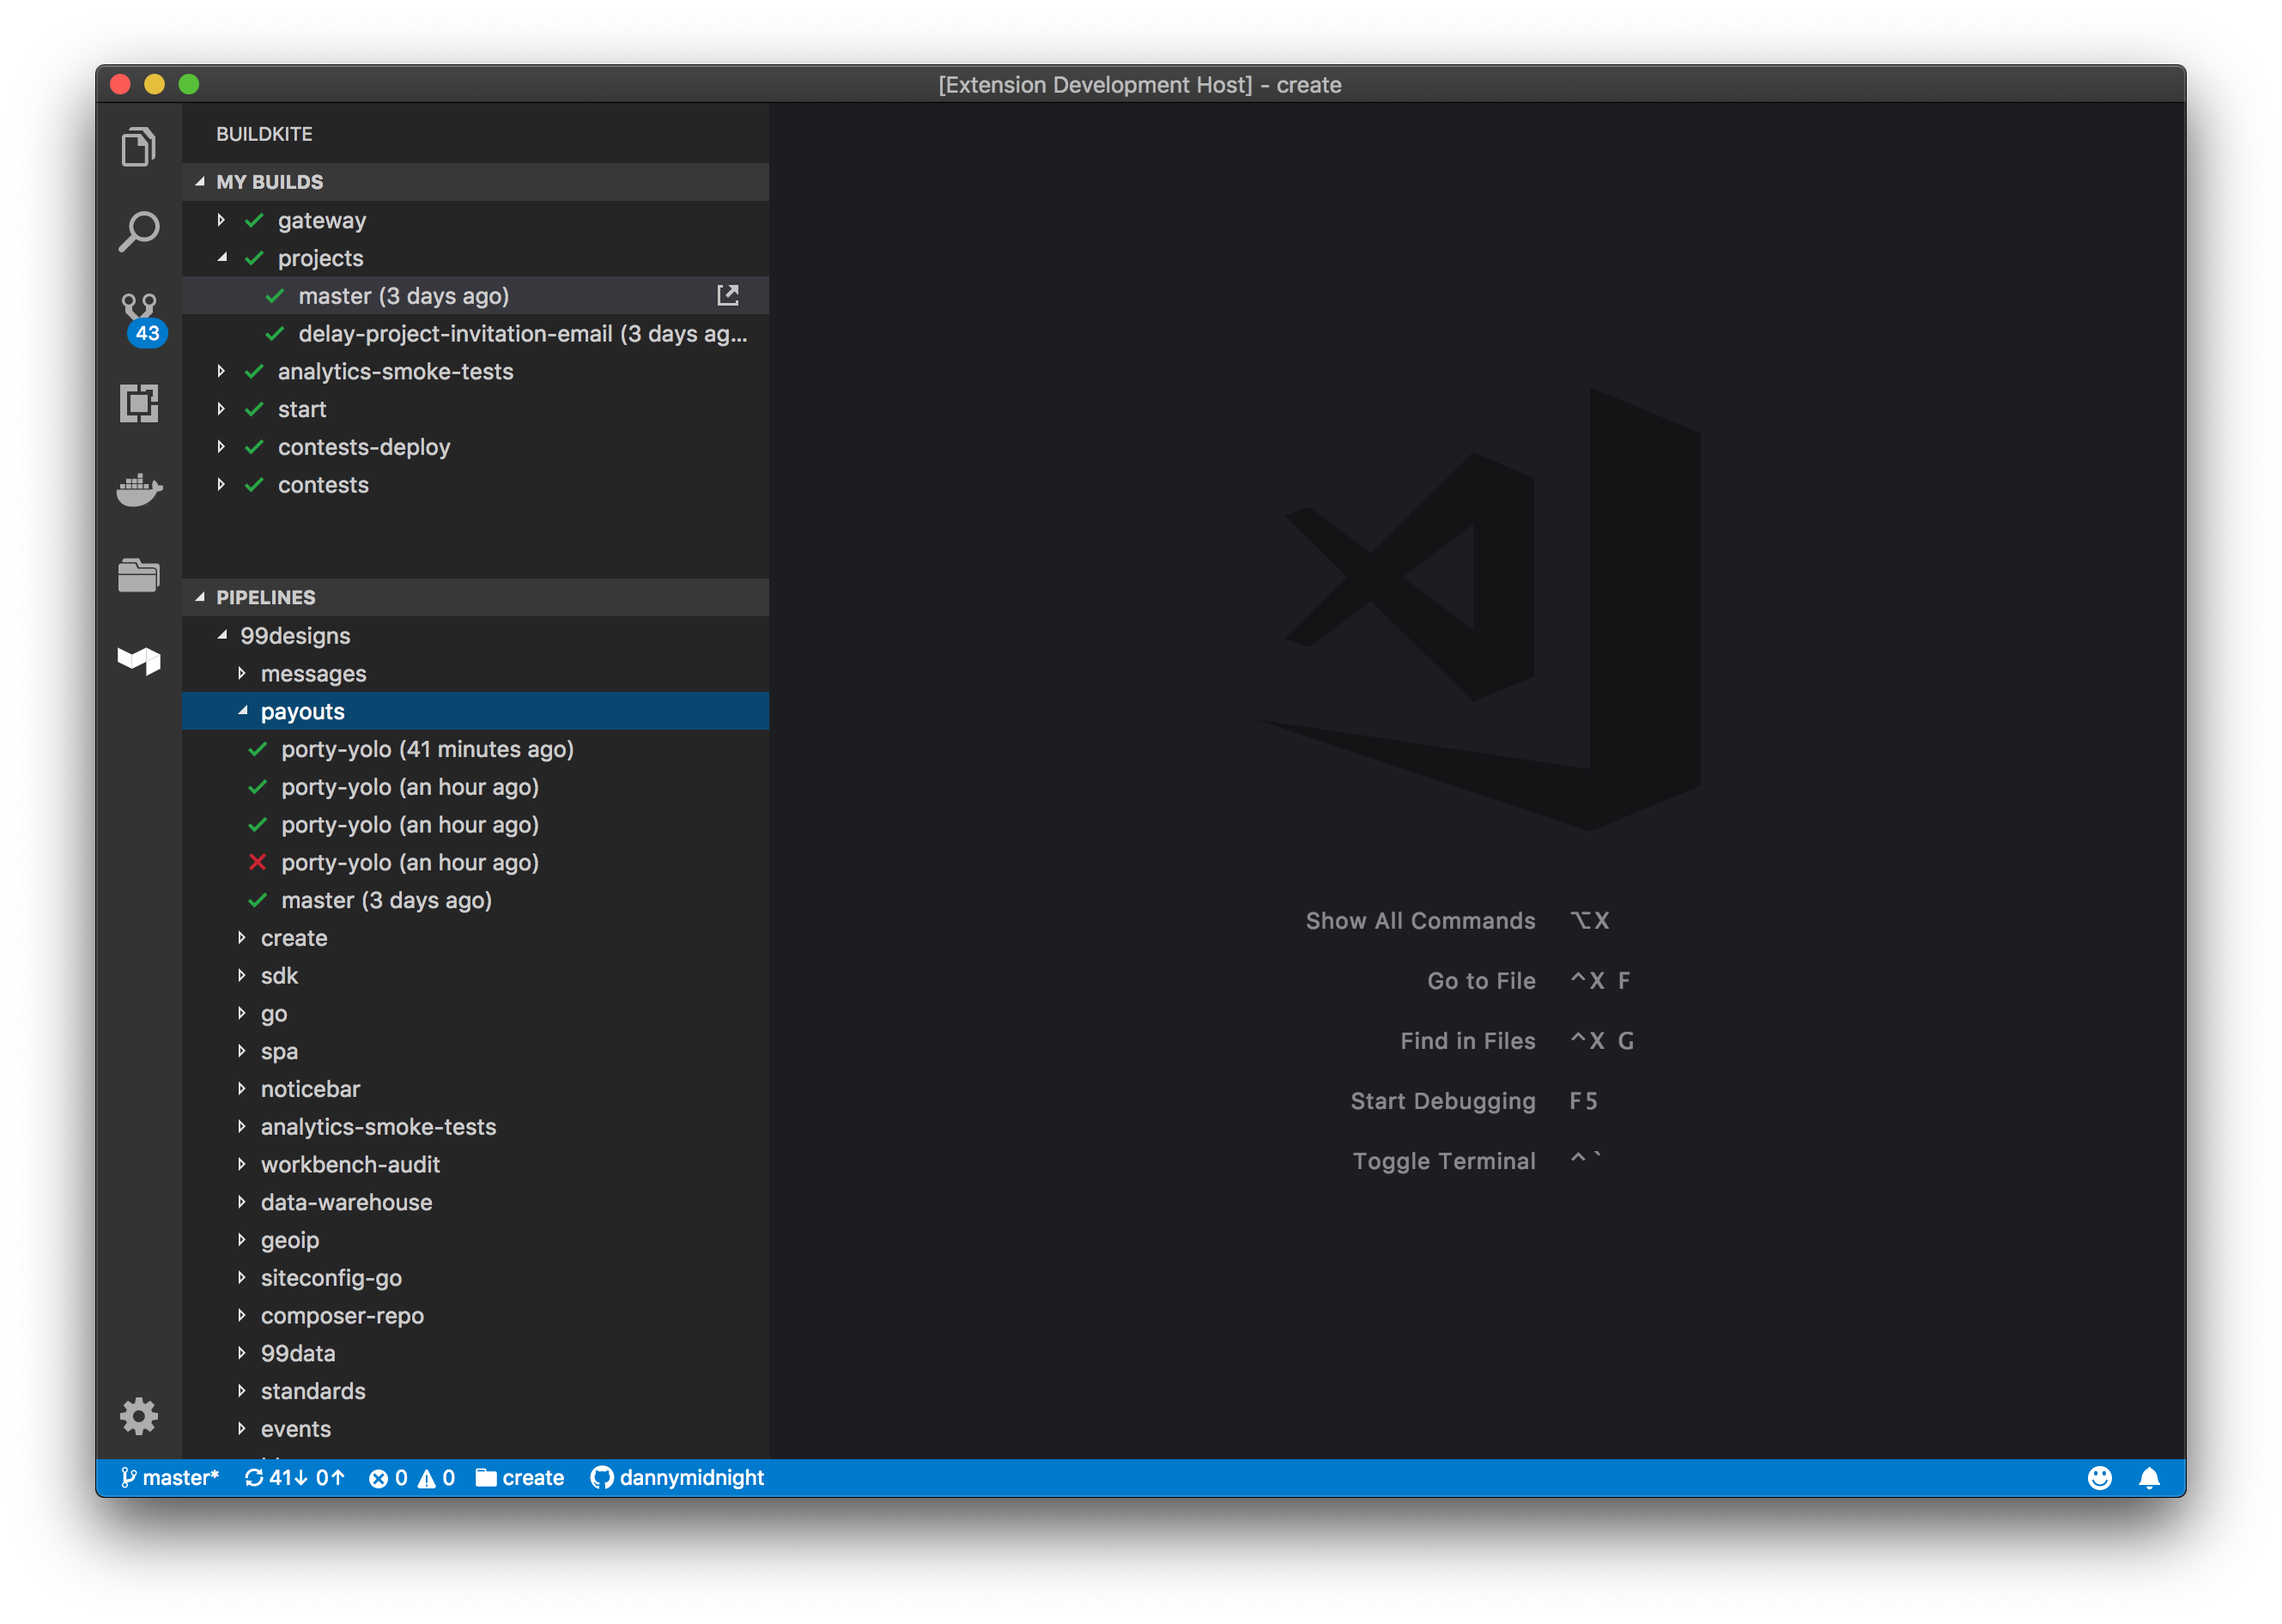Select the failed porty-yolo build
Viewport: 2282px width, 1624px height.
(x=409, y=862)
